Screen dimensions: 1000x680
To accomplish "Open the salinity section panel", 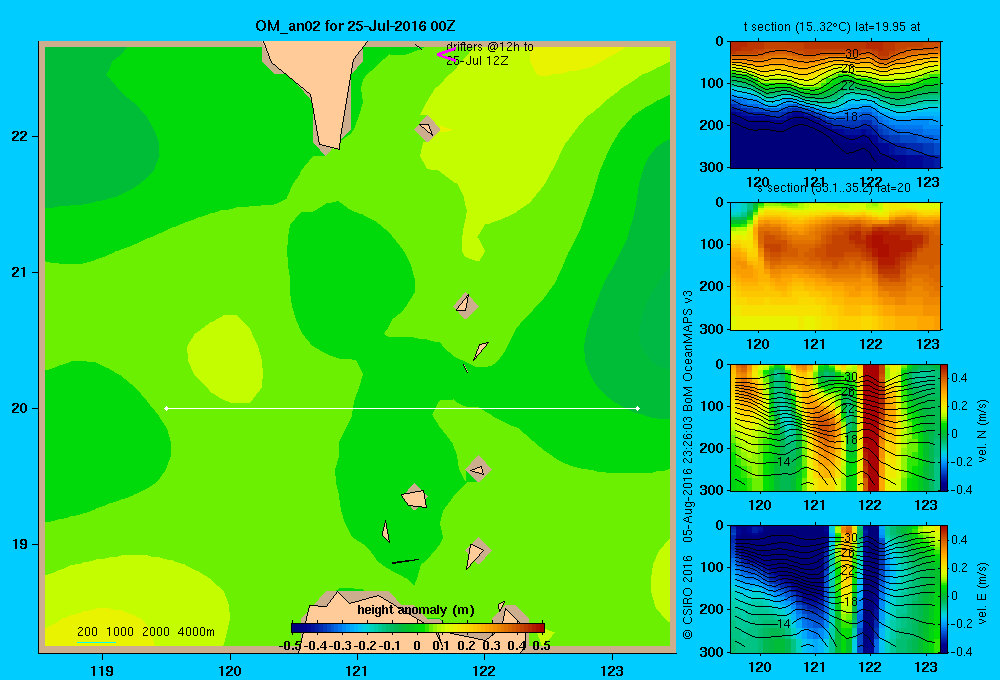I will [x=835, y=266].
